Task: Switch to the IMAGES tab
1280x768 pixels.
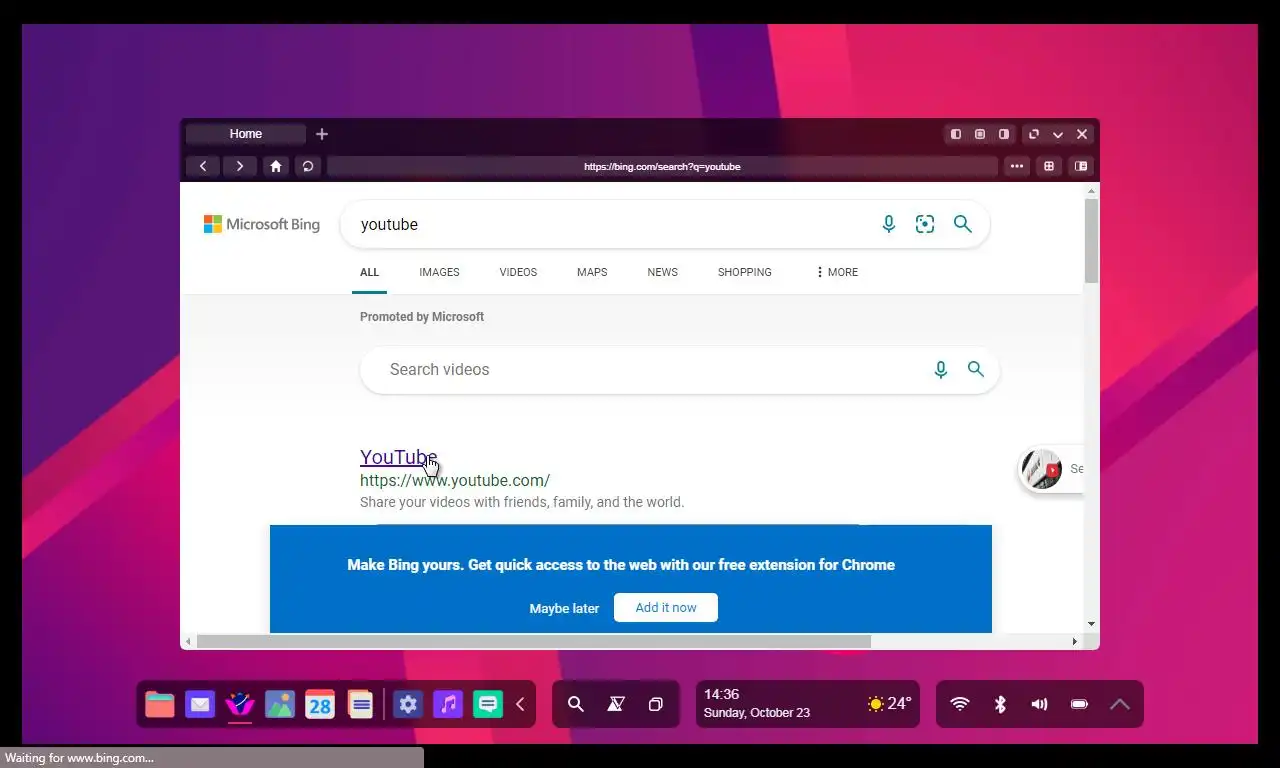Action: click(x=439, y=272)
